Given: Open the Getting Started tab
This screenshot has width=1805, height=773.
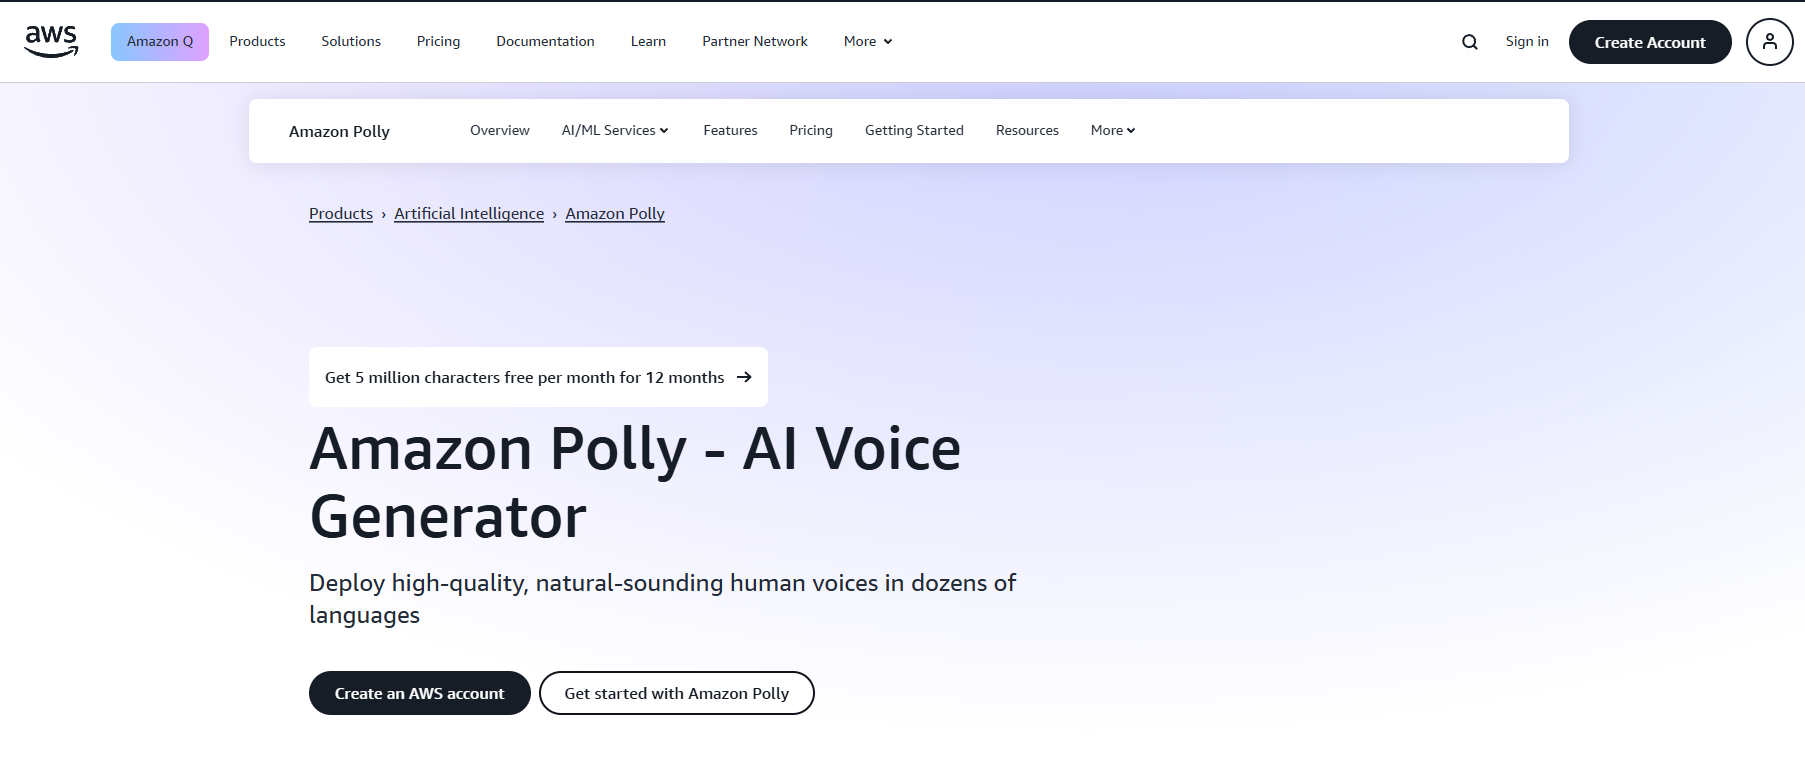Looking at the screenshot, I should (914, 130).
